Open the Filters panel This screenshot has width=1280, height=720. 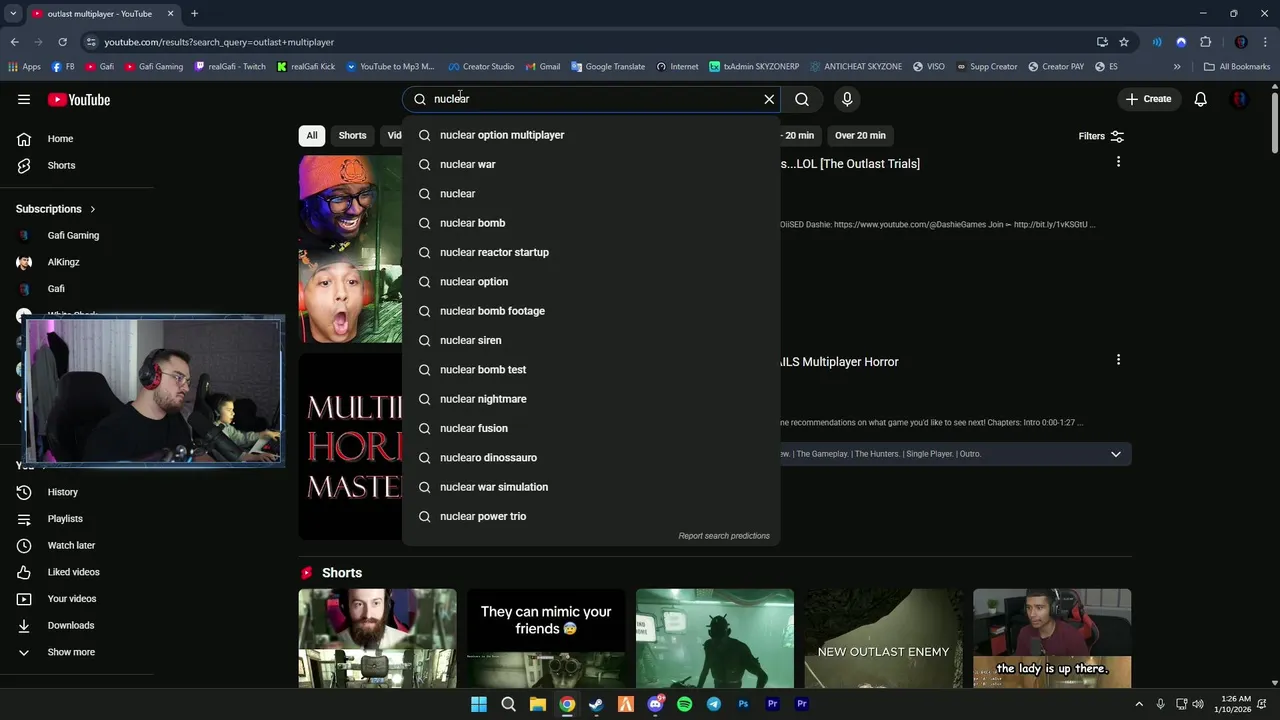pos(1101,136)
